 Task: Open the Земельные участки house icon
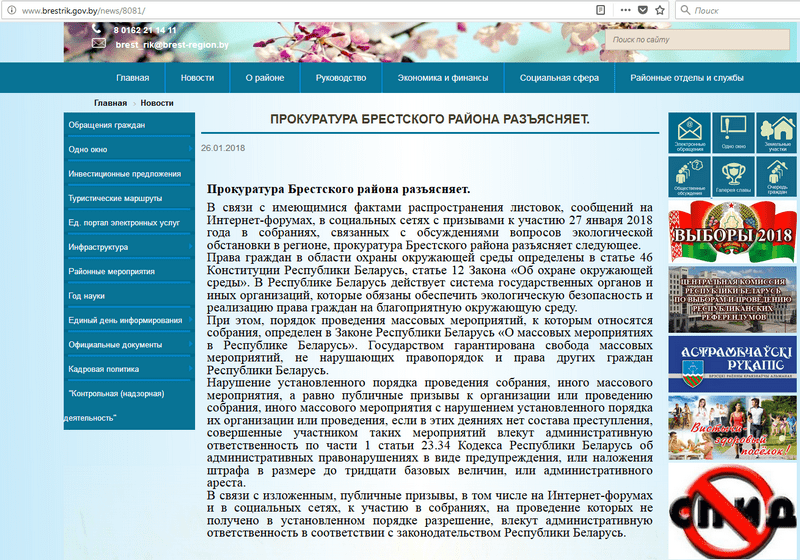[776, 134]
